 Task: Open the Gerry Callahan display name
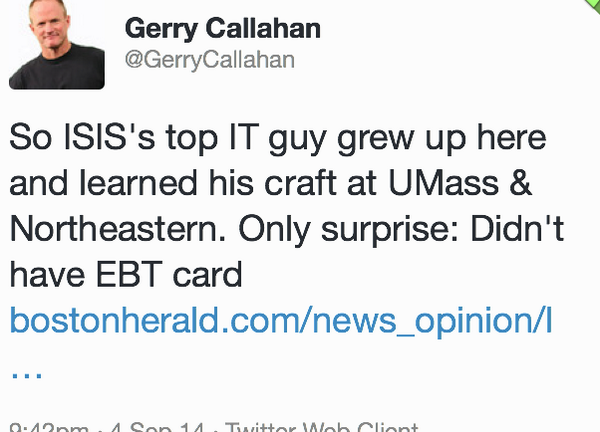coord(221,28)
